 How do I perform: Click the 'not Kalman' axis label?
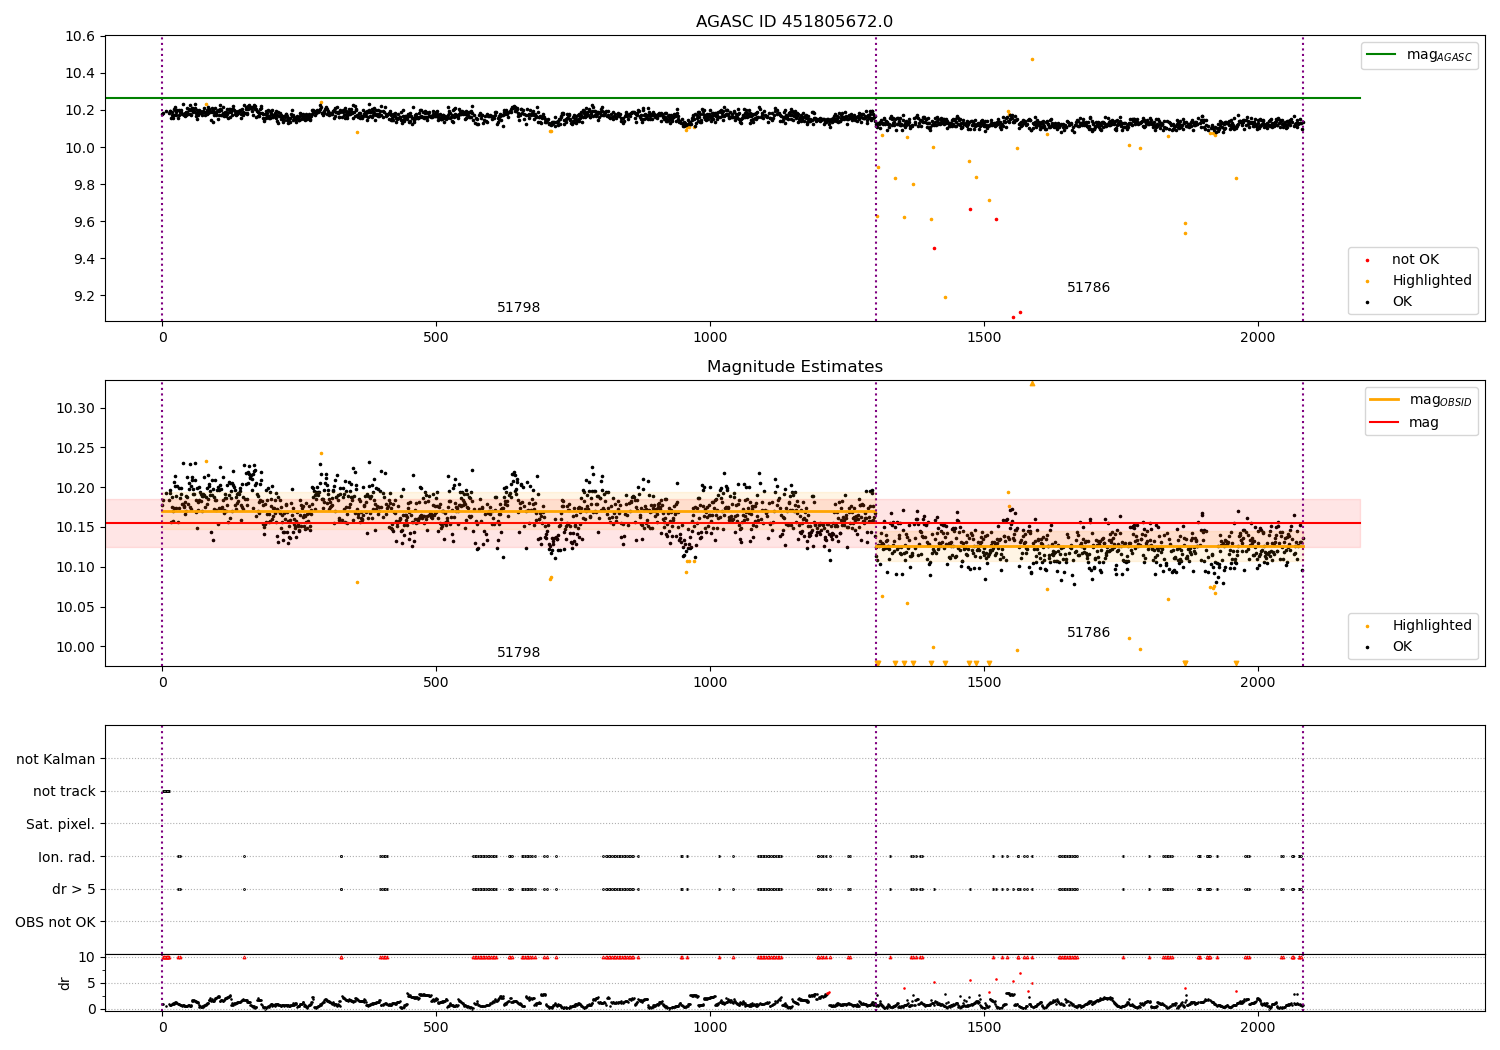click(x=56, y=760)
